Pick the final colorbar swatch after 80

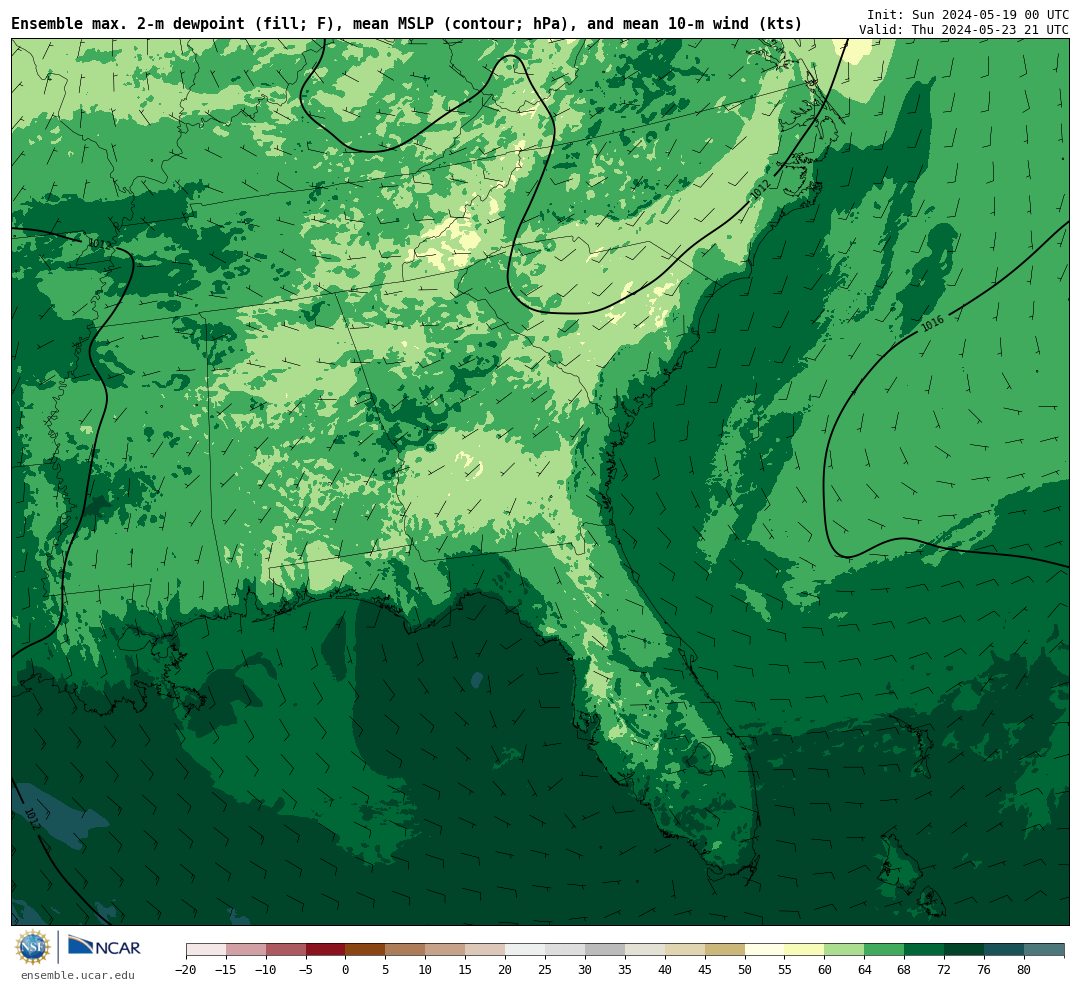click(x=1043, y=950)
